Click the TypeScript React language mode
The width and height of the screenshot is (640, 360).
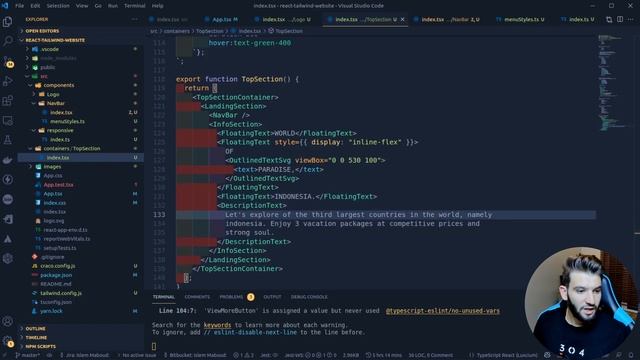[x=506, y=355]
